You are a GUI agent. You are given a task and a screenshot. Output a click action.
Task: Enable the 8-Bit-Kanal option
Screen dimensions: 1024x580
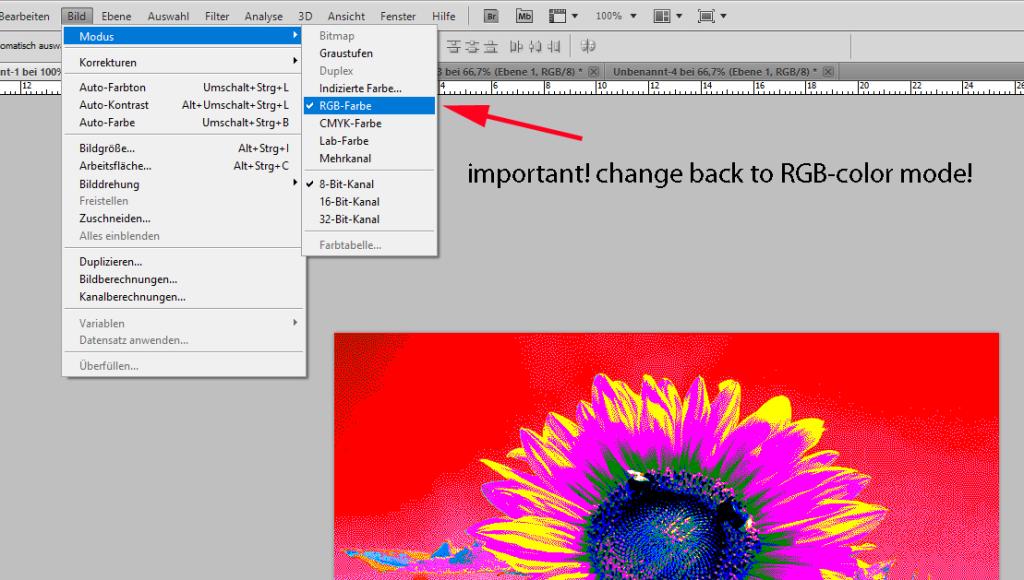point(348,184)
